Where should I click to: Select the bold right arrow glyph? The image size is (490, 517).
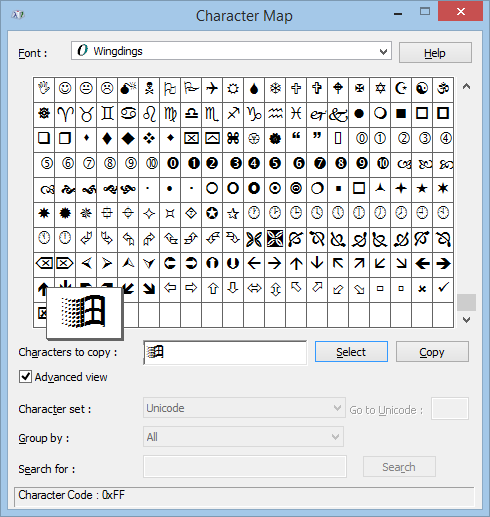pyautogui.click(x=443, y=263)
